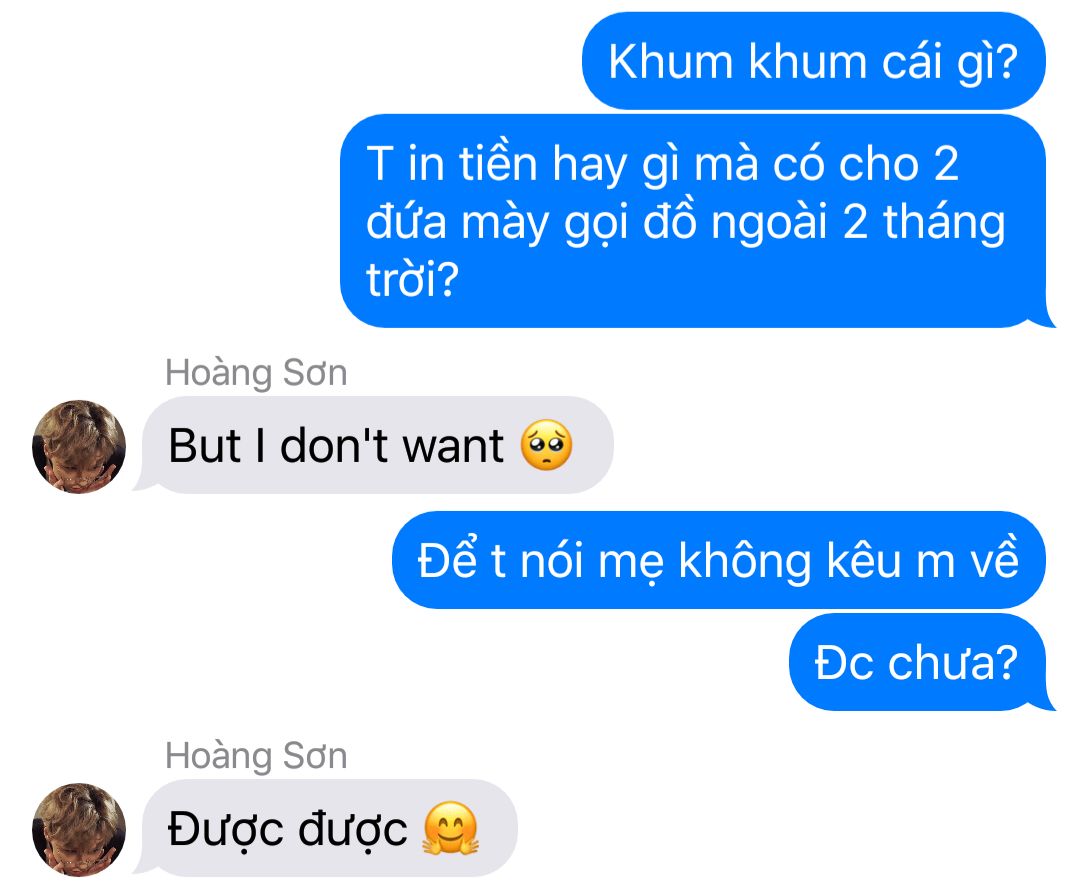1080x889 pixels.
Task: Select the "Để t nói mẹ không kêu m về" bubble
Action: click(718, 560)
